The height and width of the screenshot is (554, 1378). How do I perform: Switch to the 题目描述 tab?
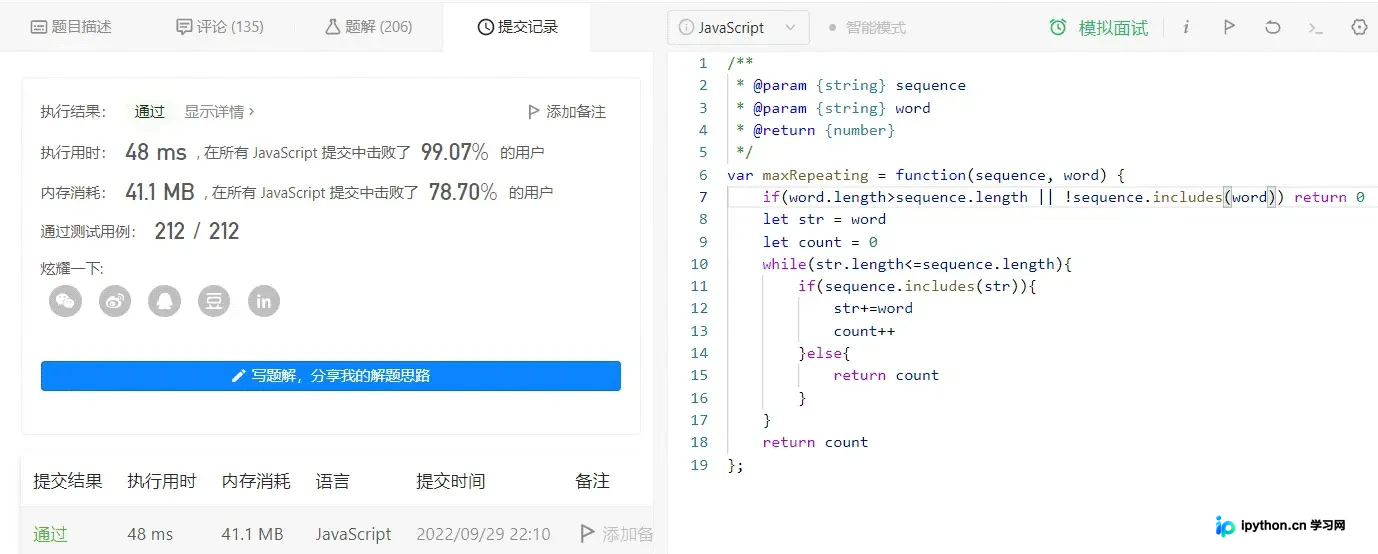[x=71, y=27]
